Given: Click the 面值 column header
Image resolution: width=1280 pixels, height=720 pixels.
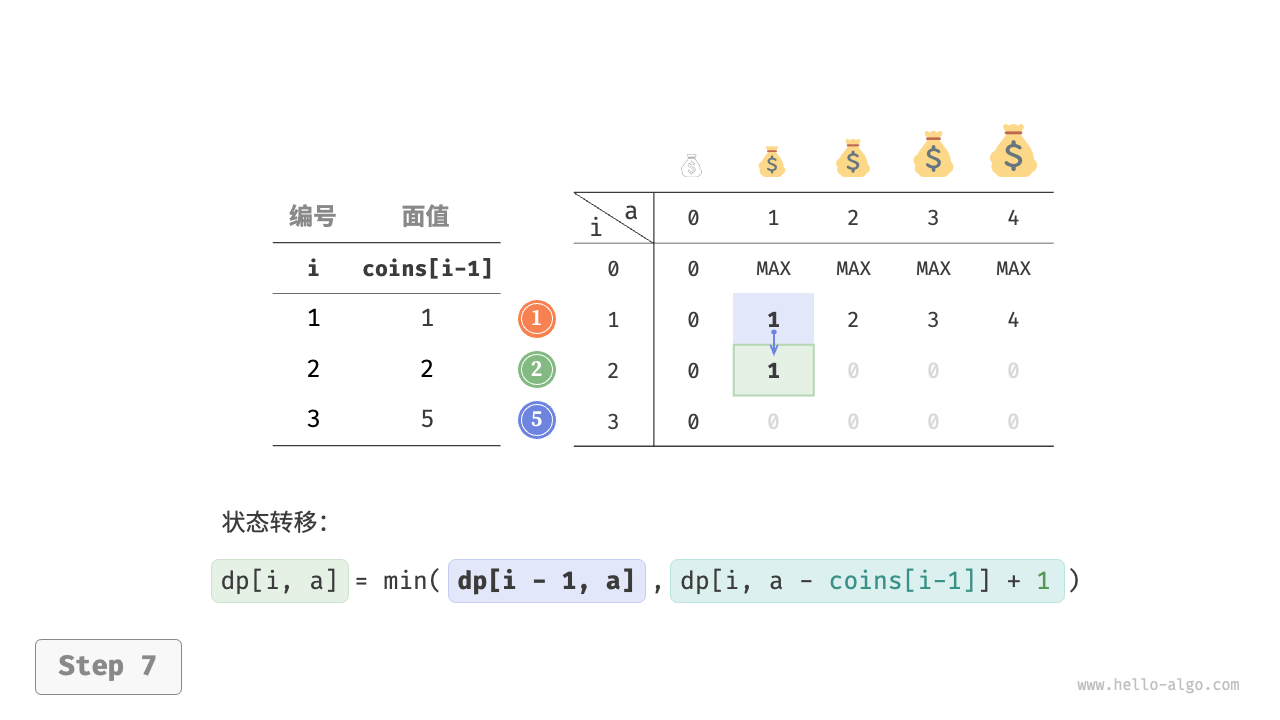Looking at the screenshot, I should tap(426, 216).
